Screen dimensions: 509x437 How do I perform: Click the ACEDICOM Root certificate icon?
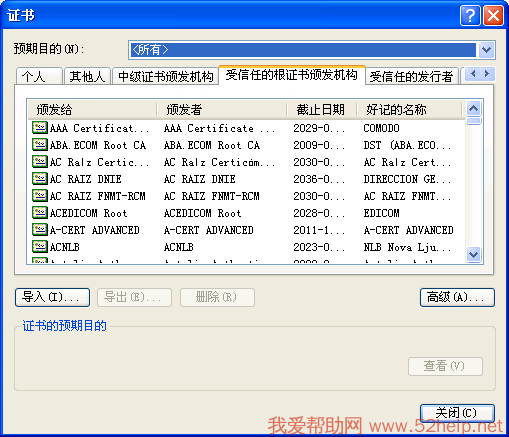pyautogui.click(x=40, y=213)
